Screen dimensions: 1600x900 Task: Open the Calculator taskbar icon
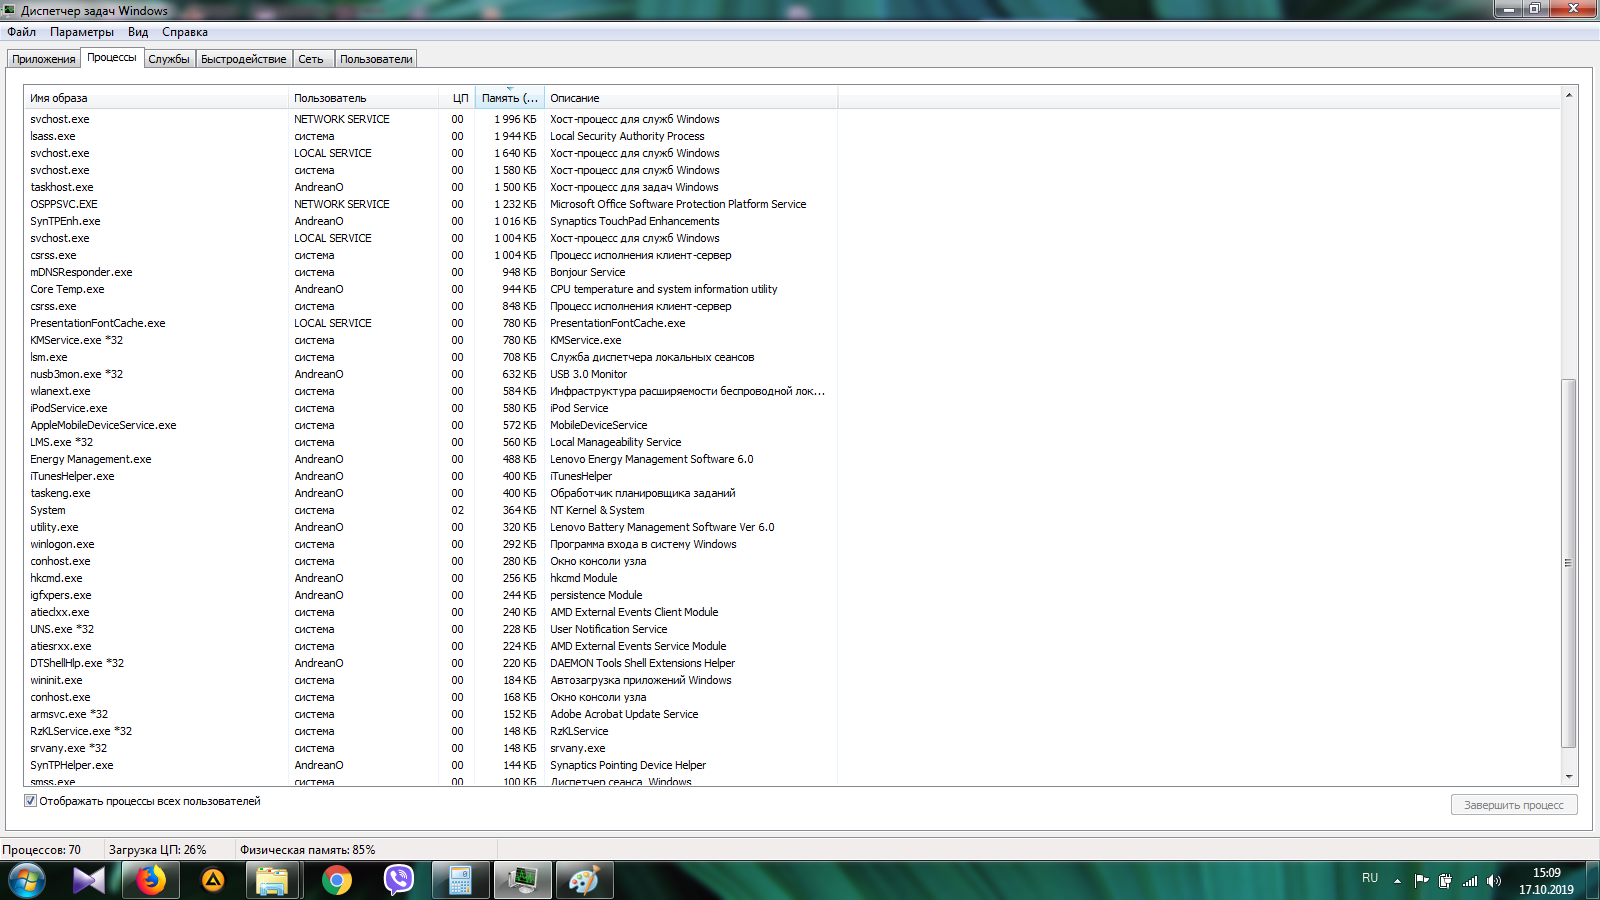point(460,881)
